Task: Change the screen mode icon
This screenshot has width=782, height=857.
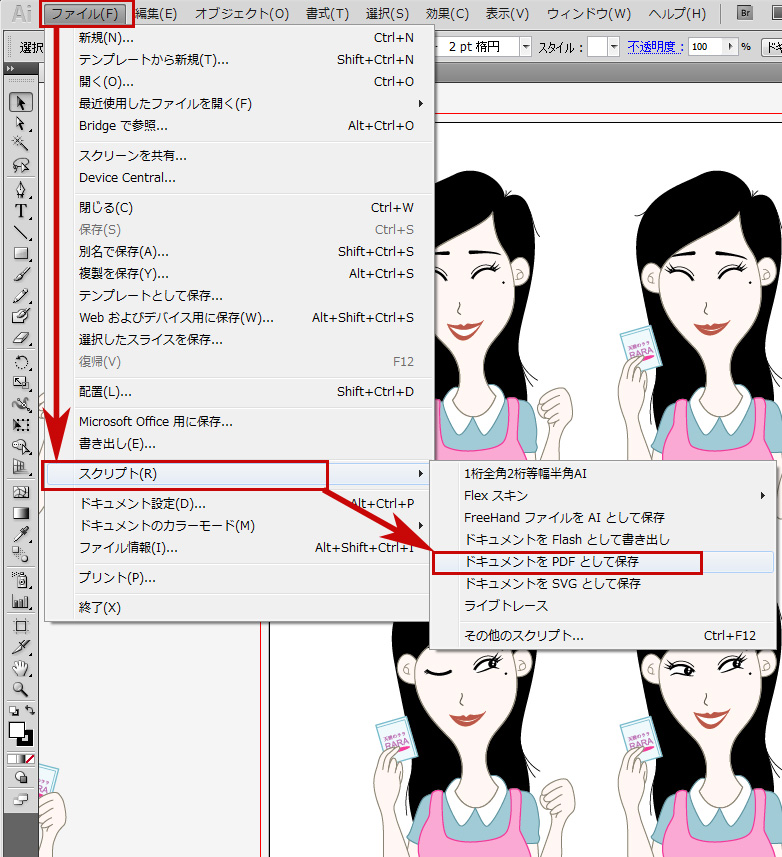Action: click(x=21, y=800)
